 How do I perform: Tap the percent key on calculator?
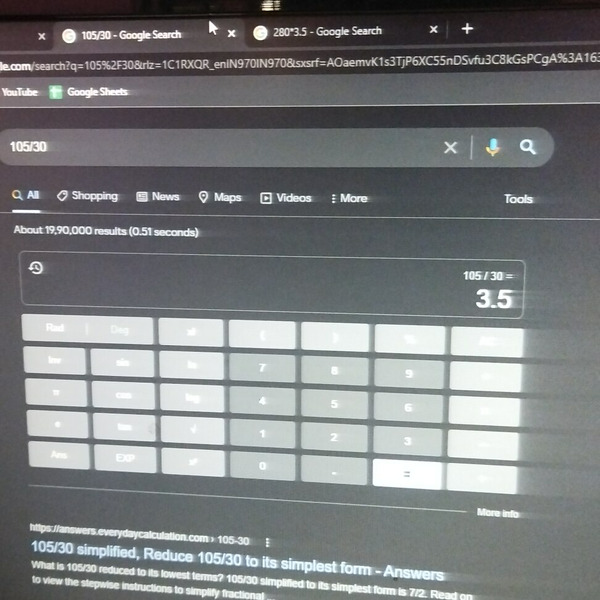pos(410,339)
